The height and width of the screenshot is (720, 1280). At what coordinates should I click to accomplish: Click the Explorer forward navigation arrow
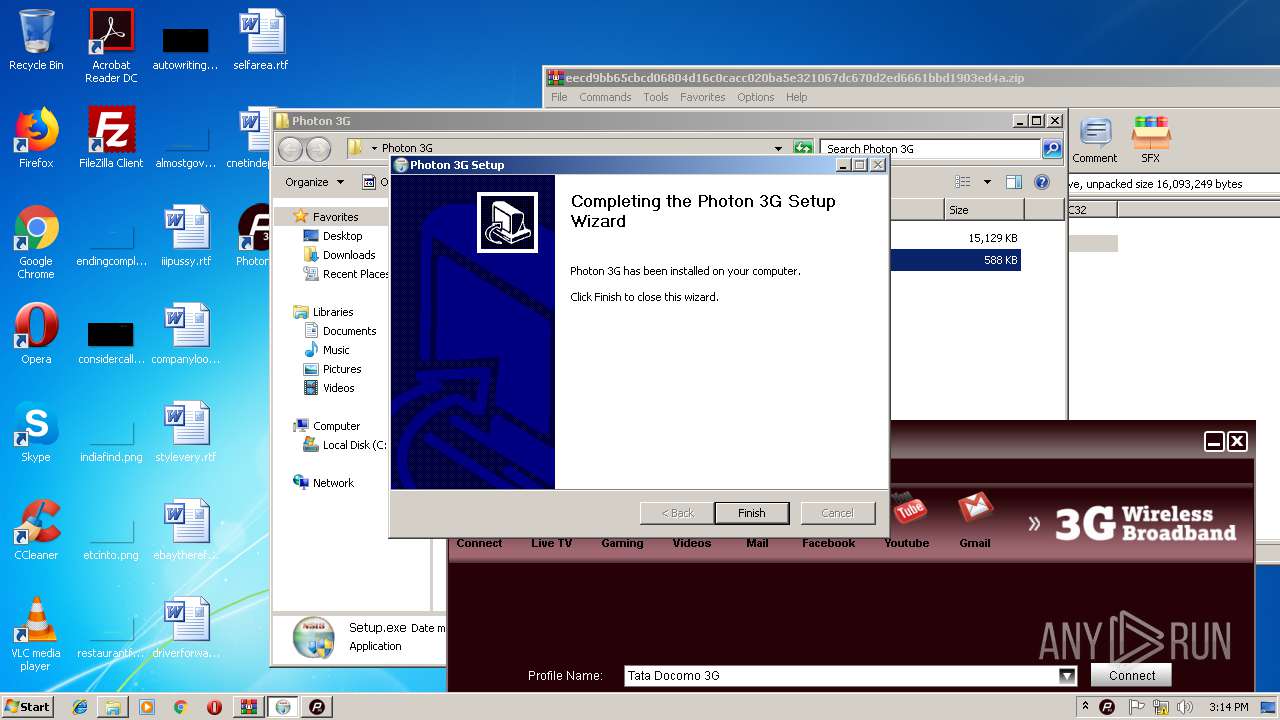pyautogui.click(x=318, y=149)
